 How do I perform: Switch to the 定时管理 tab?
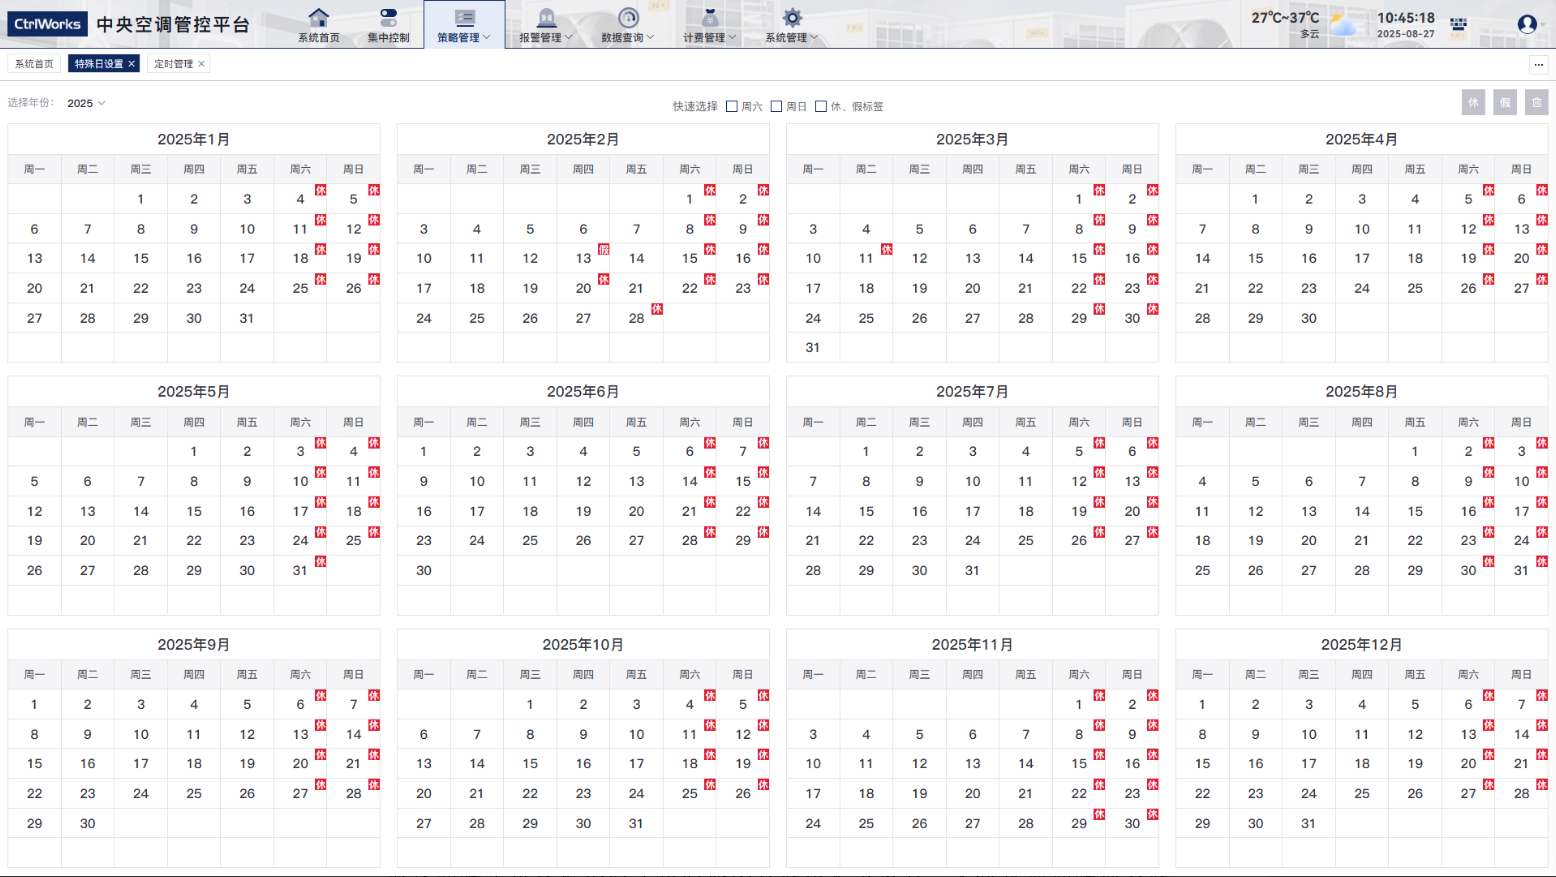click(173, 64)
